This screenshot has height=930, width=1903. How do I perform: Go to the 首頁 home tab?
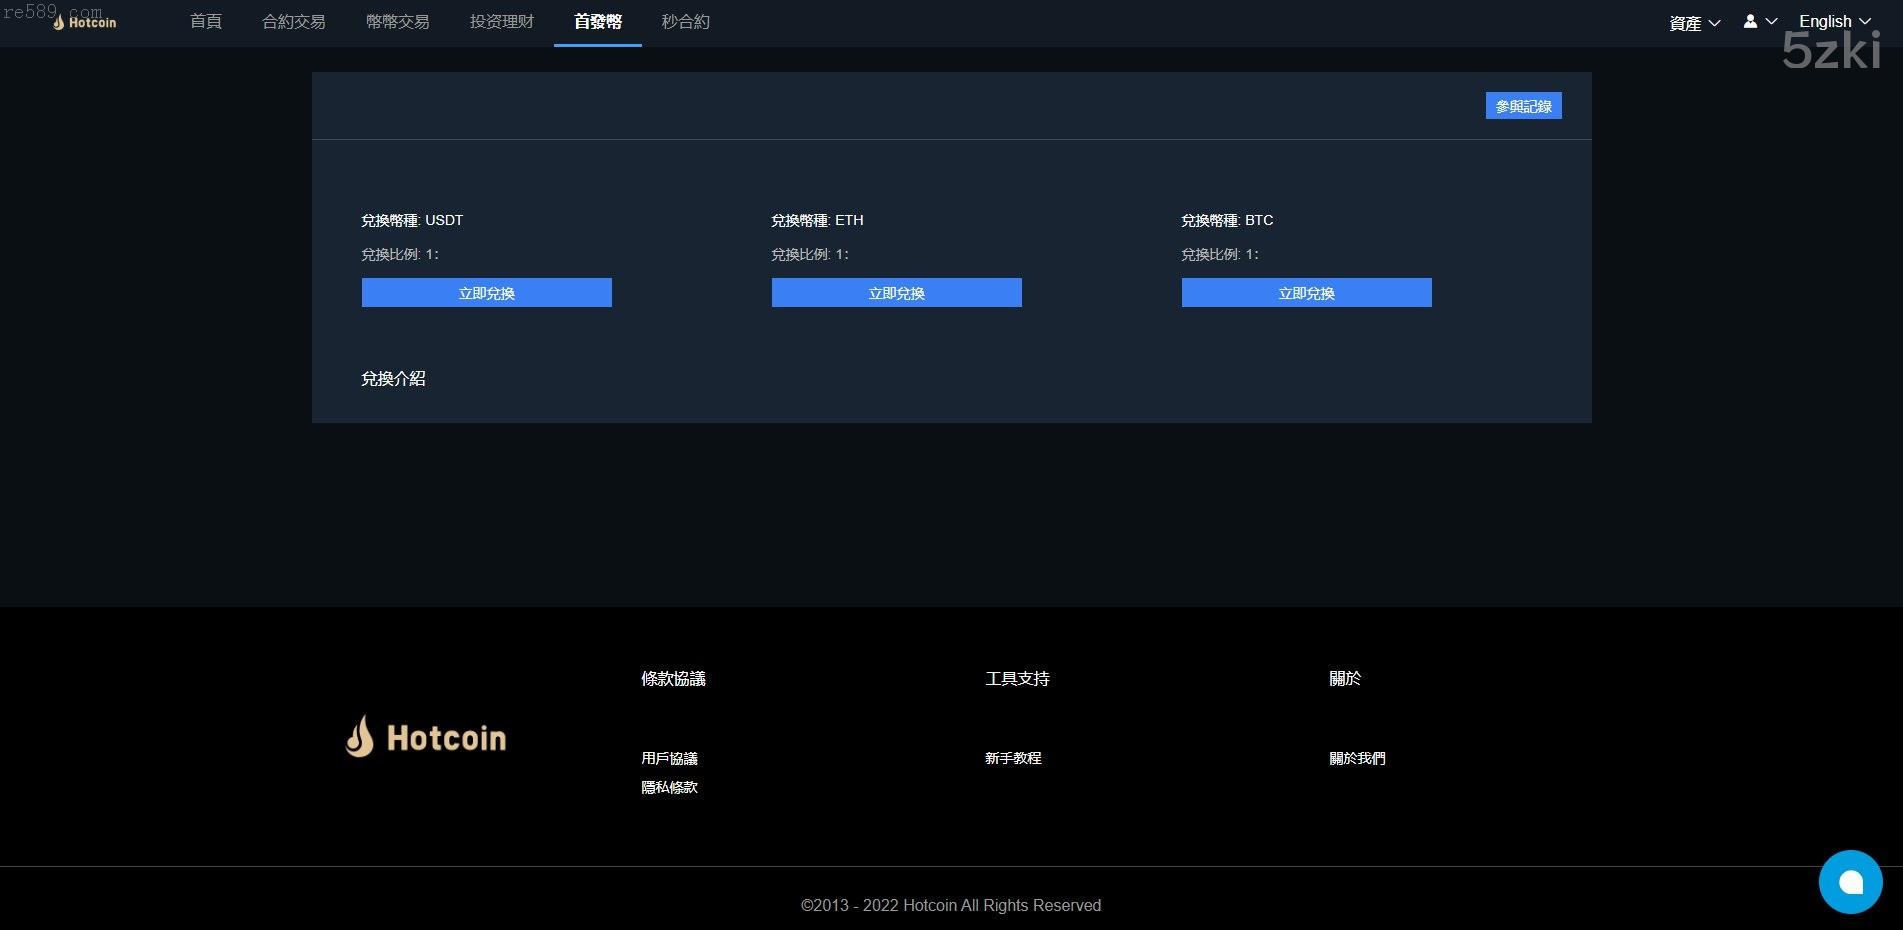click(206, 22)
